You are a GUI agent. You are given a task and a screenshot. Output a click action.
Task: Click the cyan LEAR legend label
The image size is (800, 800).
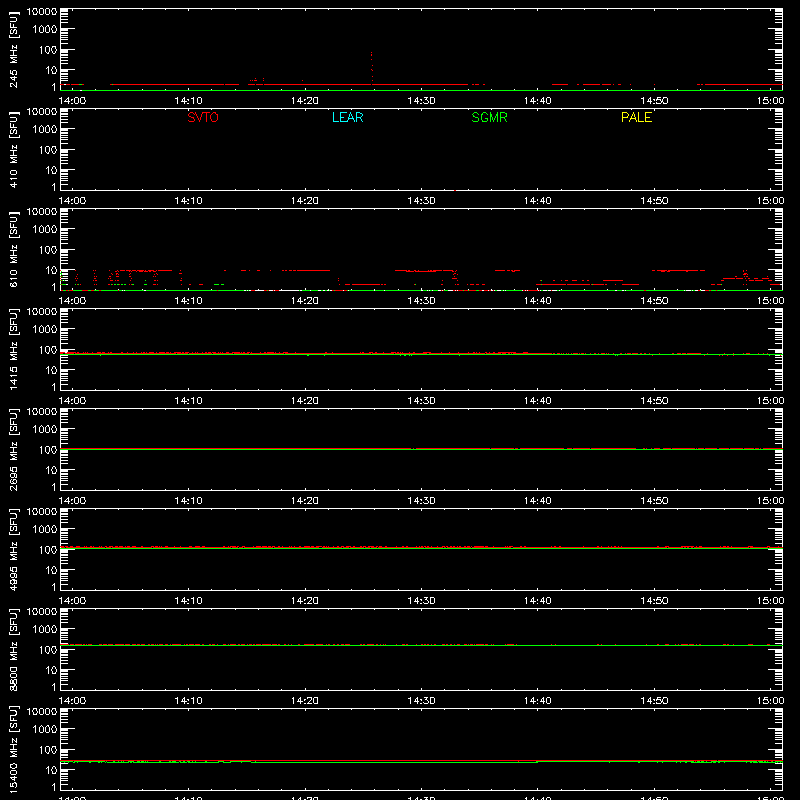tap(347, 117)
